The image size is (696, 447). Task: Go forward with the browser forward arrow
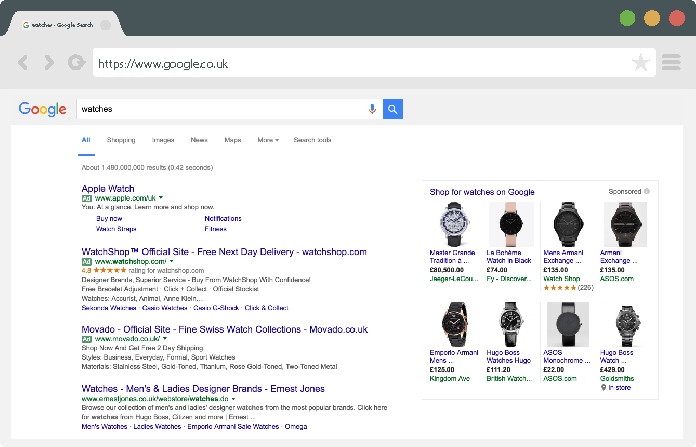49,63
